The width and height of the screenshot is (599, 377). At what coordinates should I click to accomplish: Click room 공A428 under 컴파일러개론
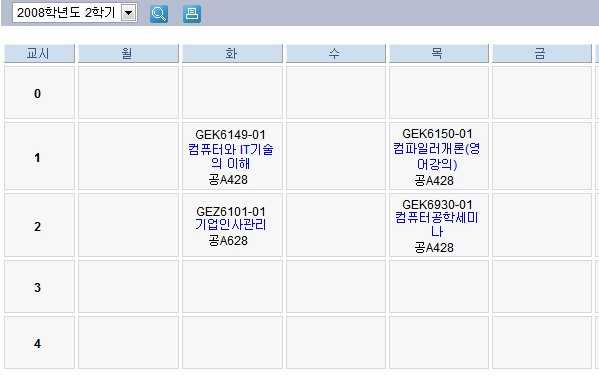click(x=434, y=180)
